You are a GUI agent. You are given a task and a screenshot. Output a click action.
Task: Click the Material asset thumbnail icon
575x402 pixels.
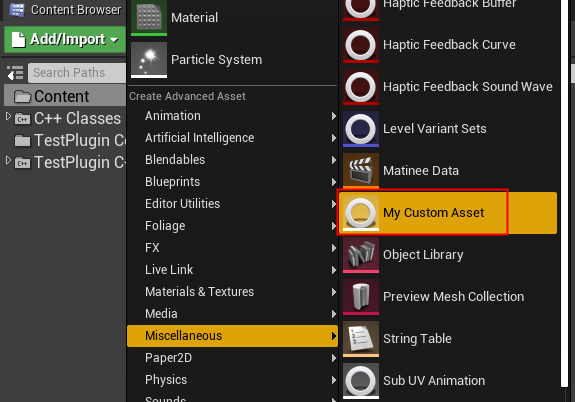[x=149, y=18]
